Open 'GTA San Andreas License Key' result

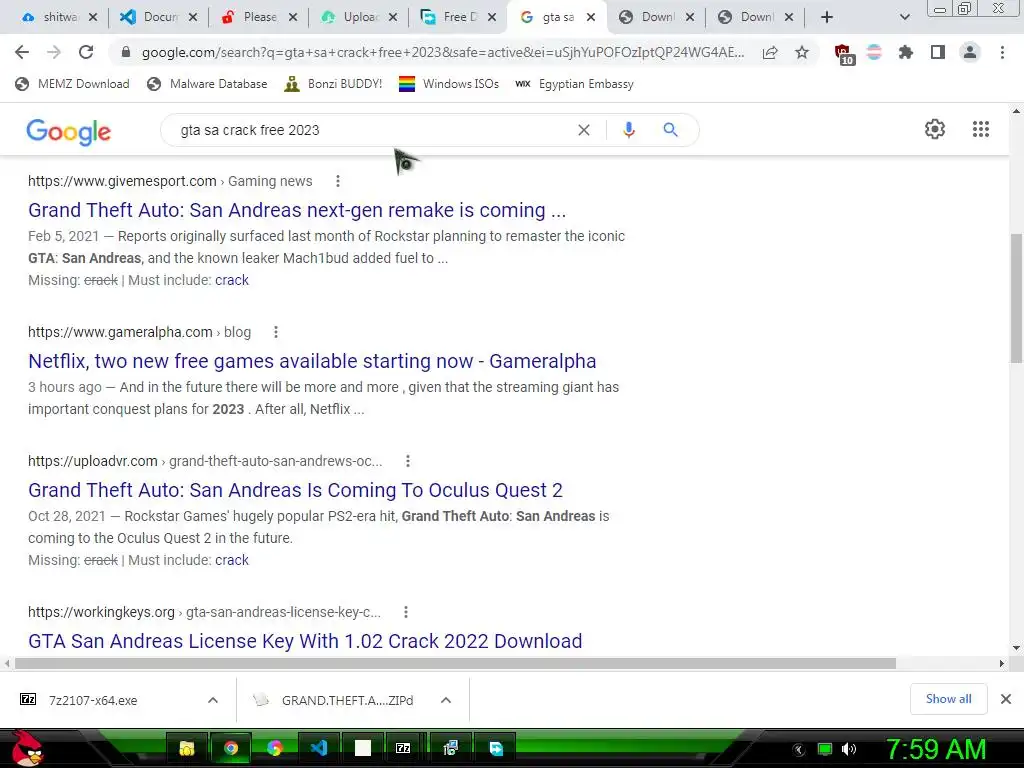click(x=305, y=641)
